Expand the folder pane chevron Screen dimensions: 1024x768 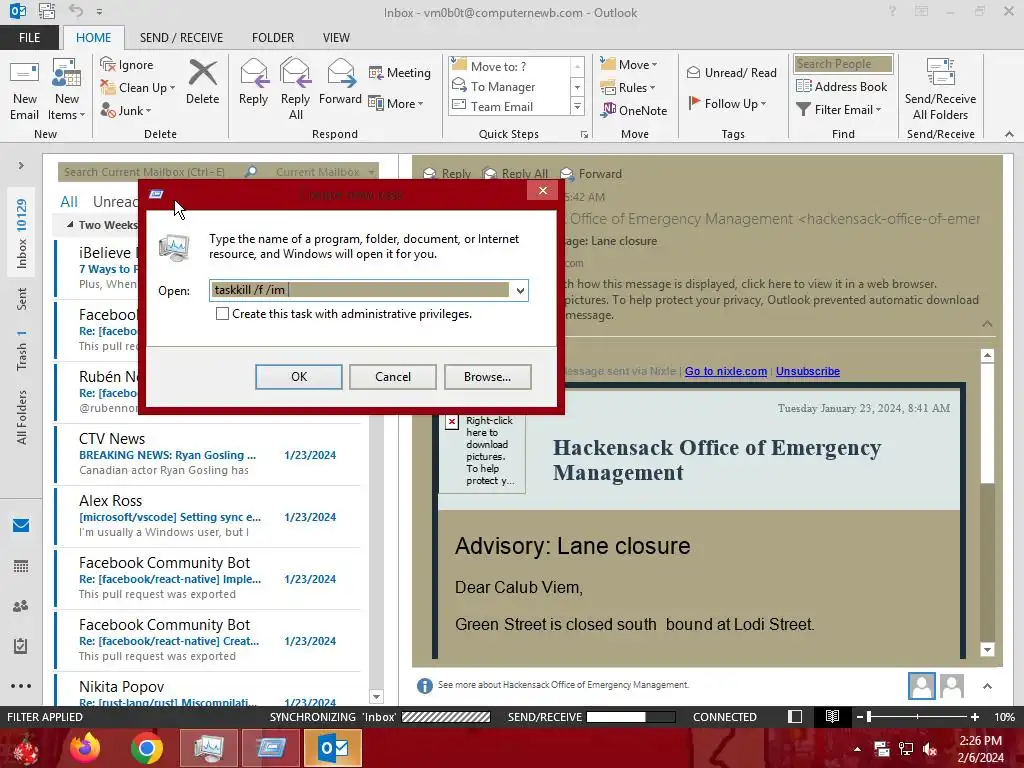tap(21, 165)
